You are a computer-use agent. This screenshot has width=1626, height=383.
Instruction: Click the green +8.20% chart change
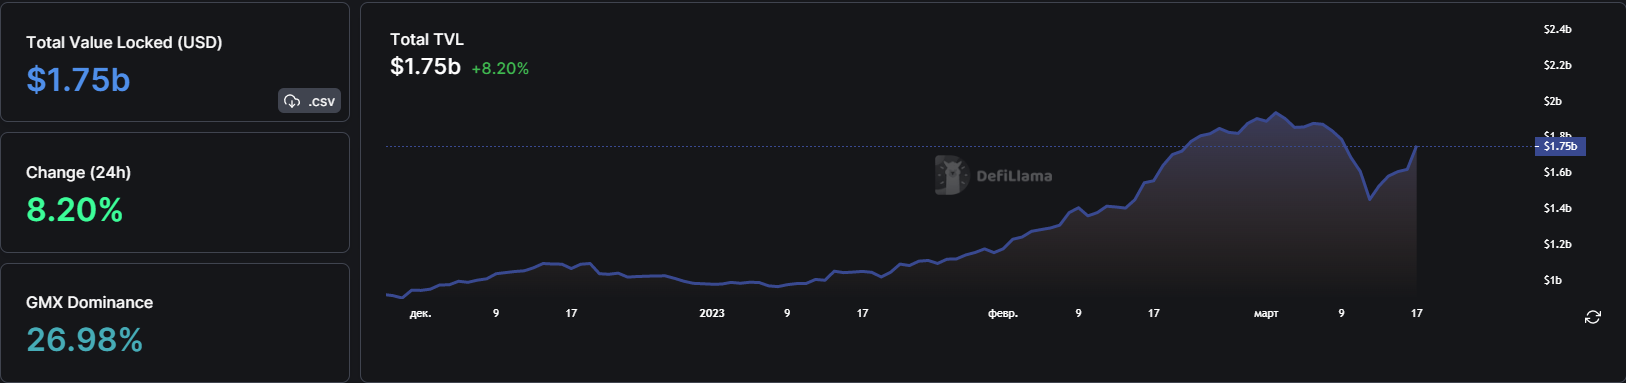tap(500, 68)
